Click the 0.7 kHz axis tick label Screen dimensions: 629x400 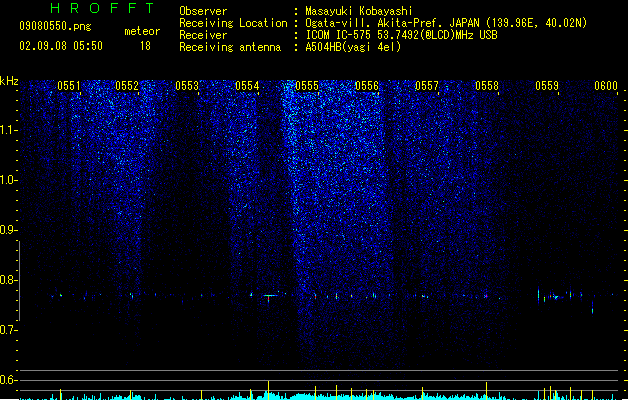pyautogui.click(x=8, y=330)
